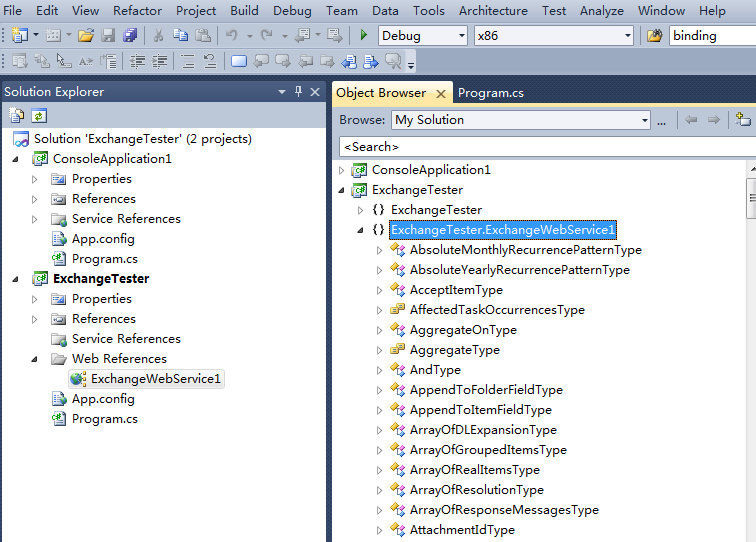The height and width of the screenshot is (542, 756).
Task: Click the Object Browser vertical scrollbar
Action: coord(751,199)
